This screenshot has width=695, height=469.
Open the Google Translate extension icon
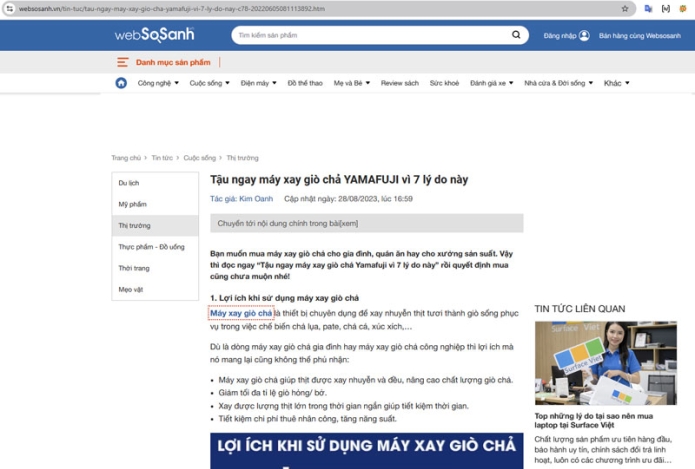point(648,8)
